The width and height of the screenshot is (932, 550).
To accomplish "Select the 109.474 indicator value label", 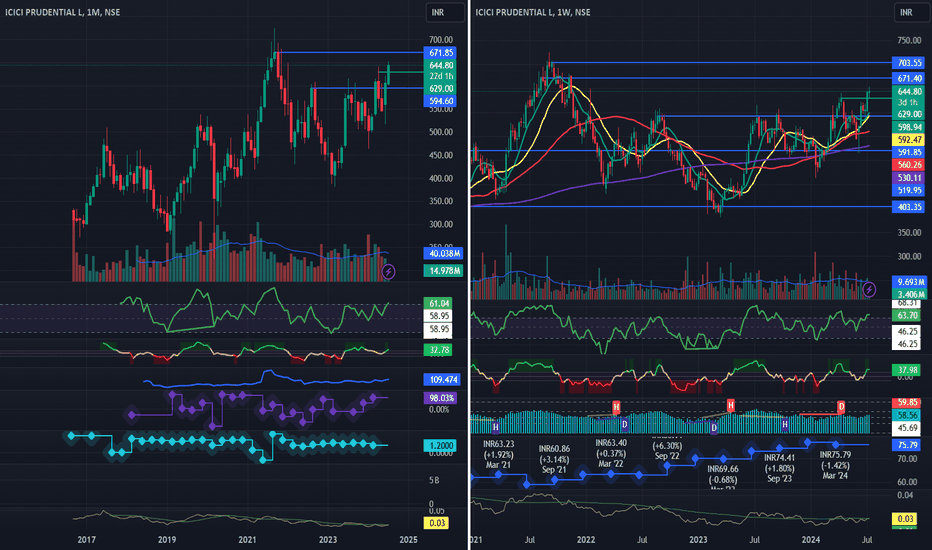I will (x=442, y=379).
